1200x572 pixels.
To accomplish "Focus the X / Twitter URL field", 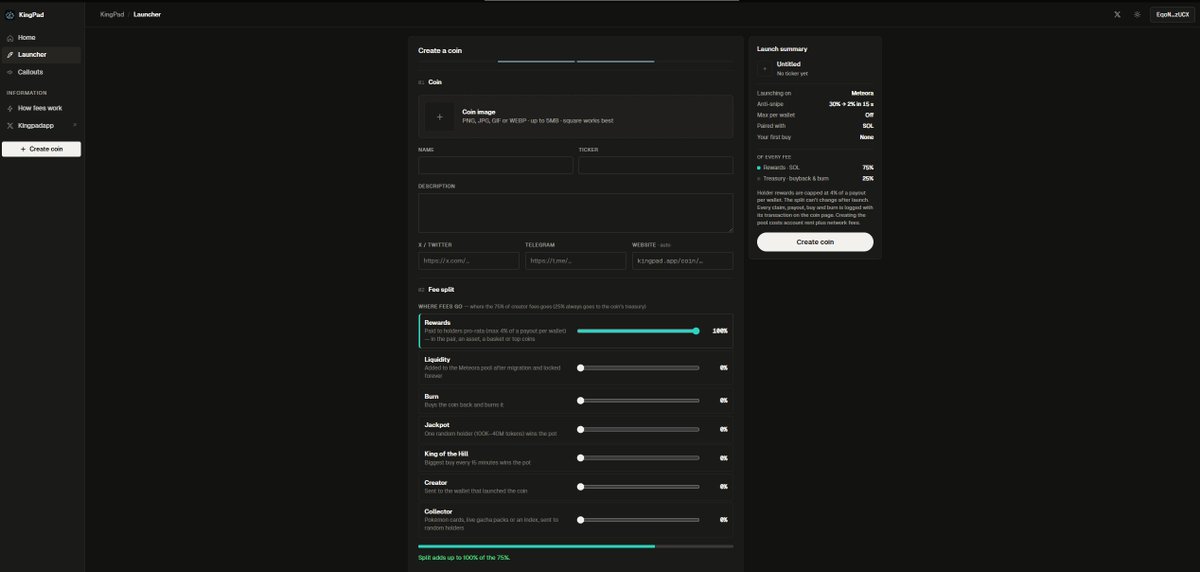I will tap(469, 261).
